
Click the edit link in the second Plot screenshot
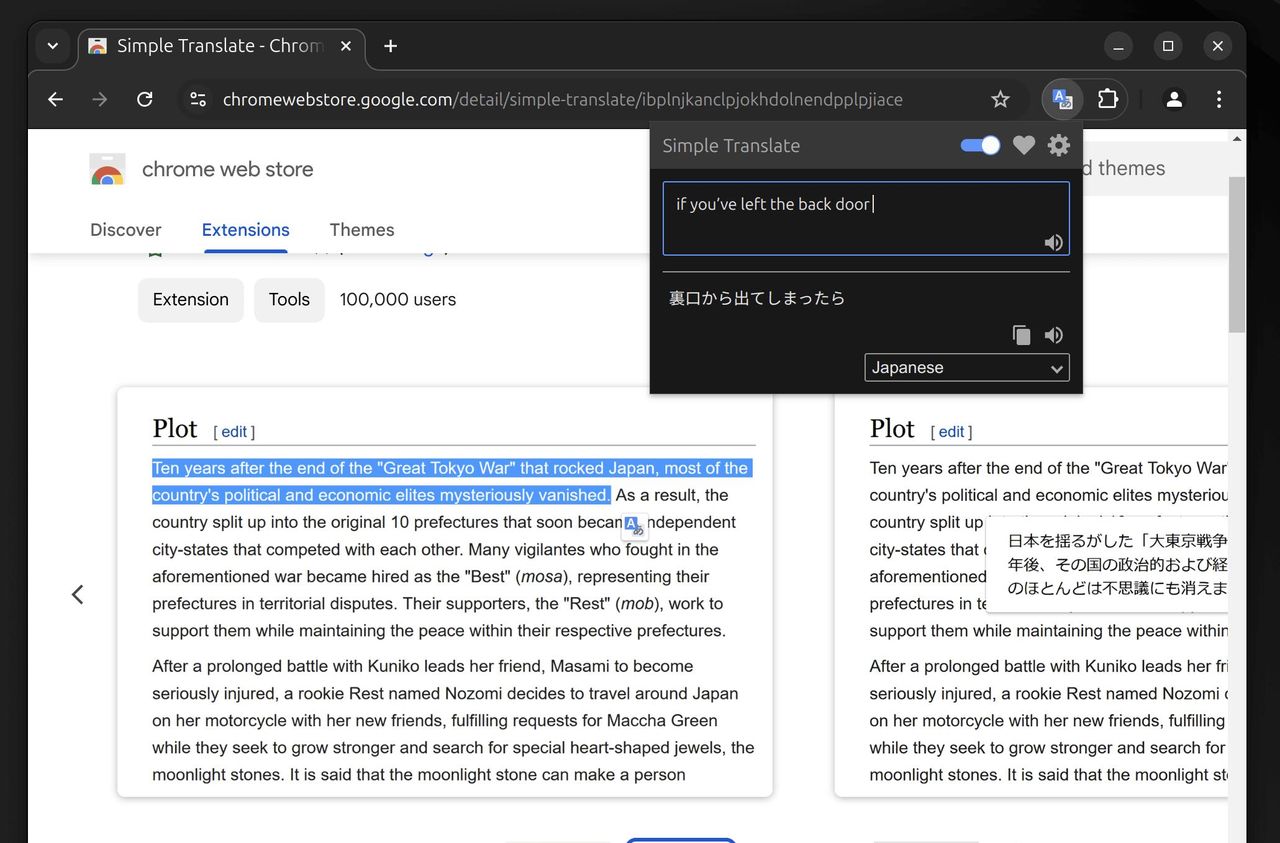pos(951,432)
